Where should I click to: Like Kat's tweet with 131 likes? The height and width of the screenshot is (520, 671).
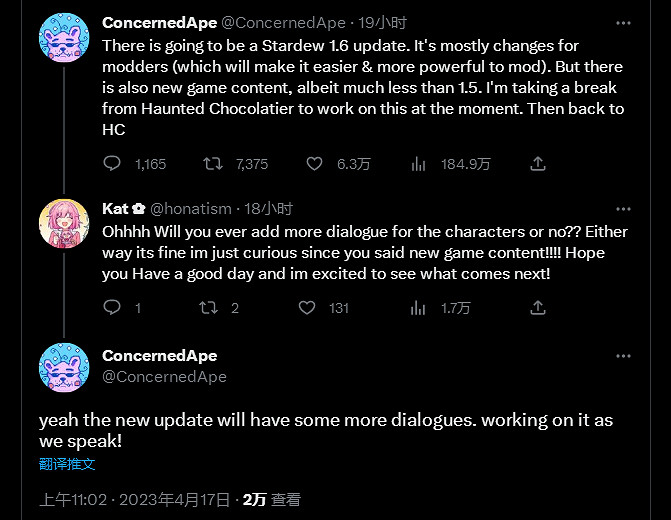click(314, 307)
